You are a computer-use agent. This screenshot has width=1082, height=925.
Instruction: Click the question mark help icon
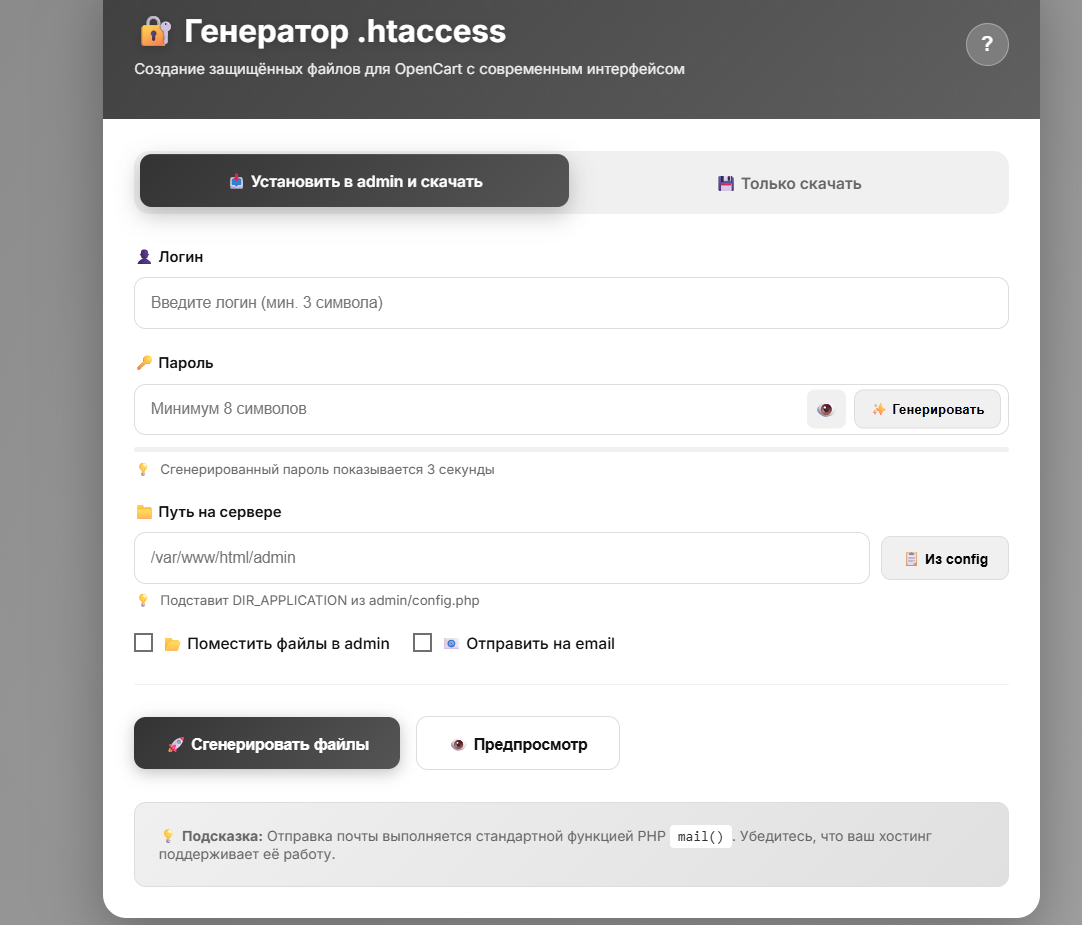tap(986, 44)
